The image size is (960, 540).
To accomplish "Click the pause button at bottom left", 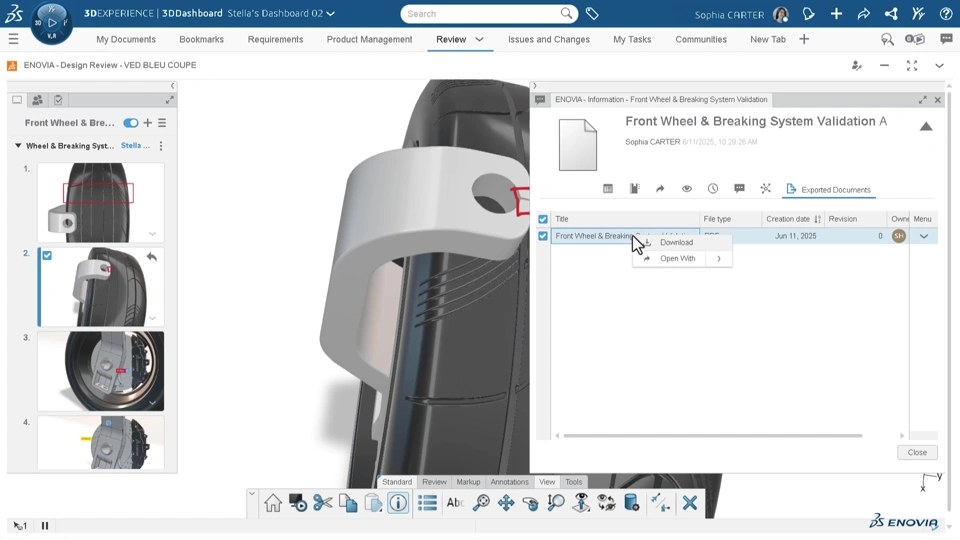I will (x=45, y=525).
